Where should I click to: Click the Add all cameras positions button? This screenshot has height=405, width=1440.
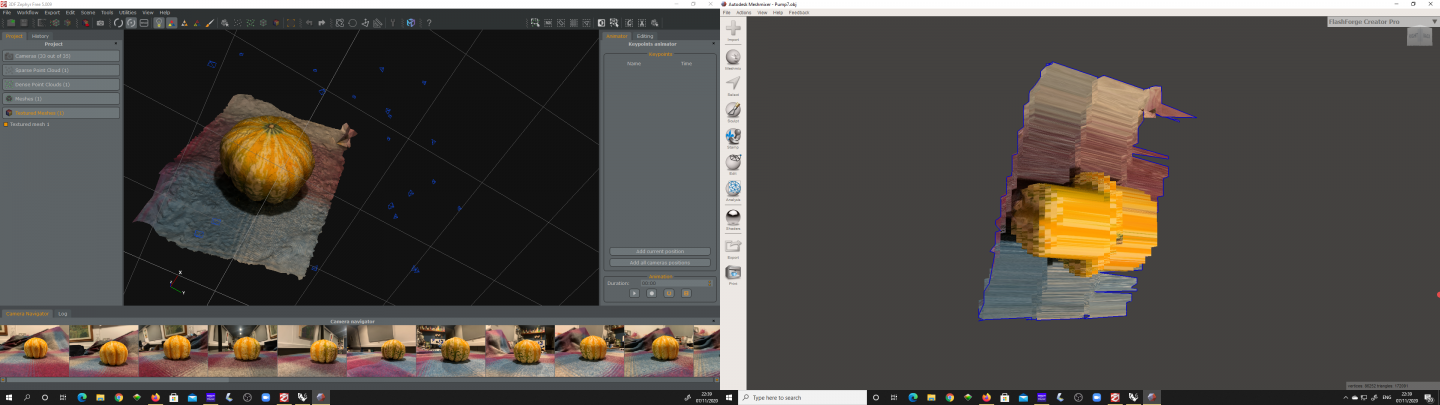pyautogui.click(x=660, y=263)
